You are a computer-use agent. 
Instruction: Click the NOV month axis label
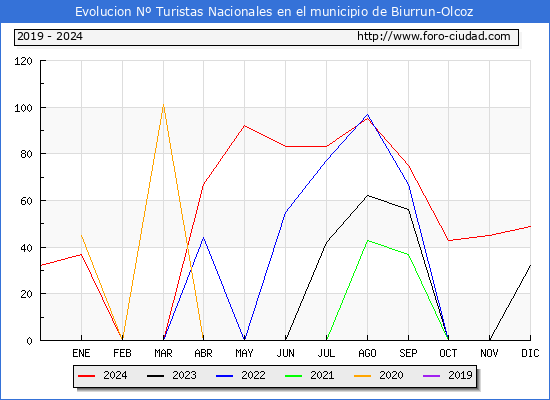(x=489, y=353)
